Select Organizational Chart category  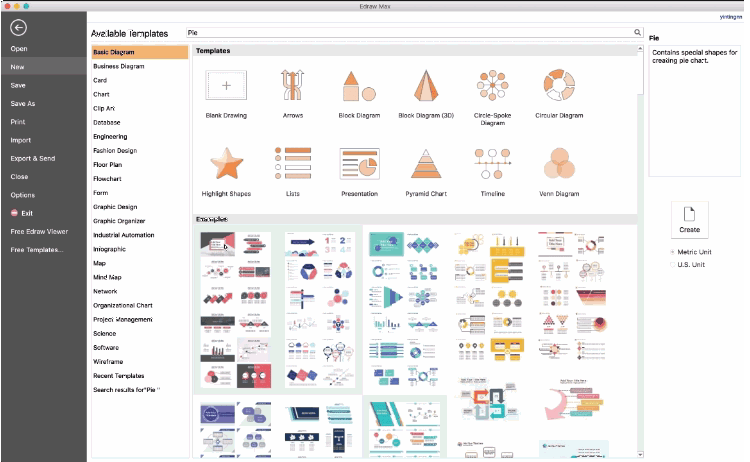click(122, 305)
